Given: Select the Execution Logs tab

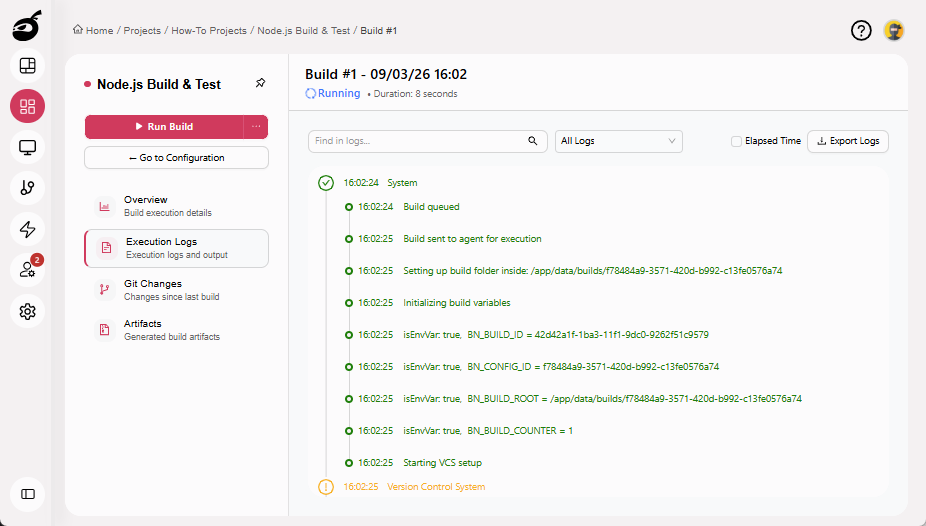Looking at the screenshot, I should click(x=176, y=248).
